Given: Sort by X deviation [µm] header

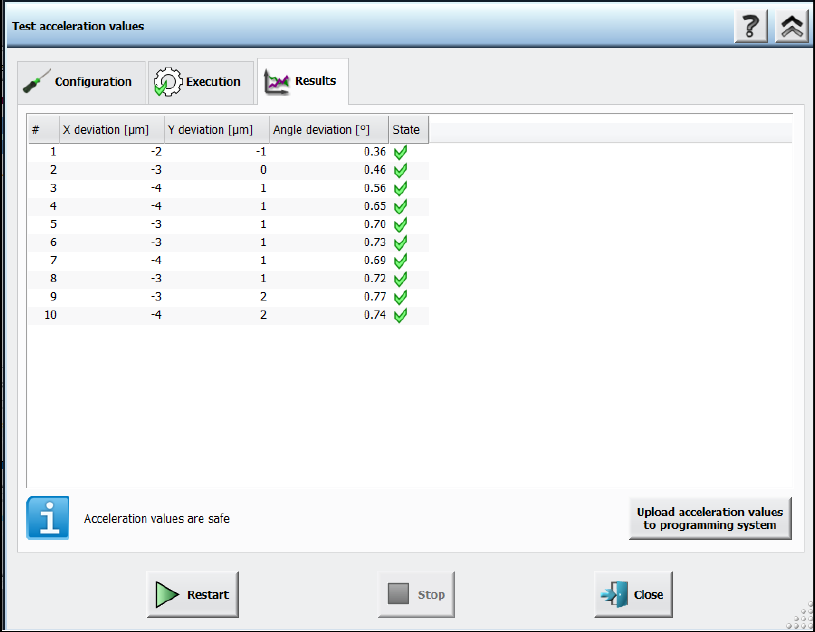Looking at the screenshot, I should [x=112, y=129].
